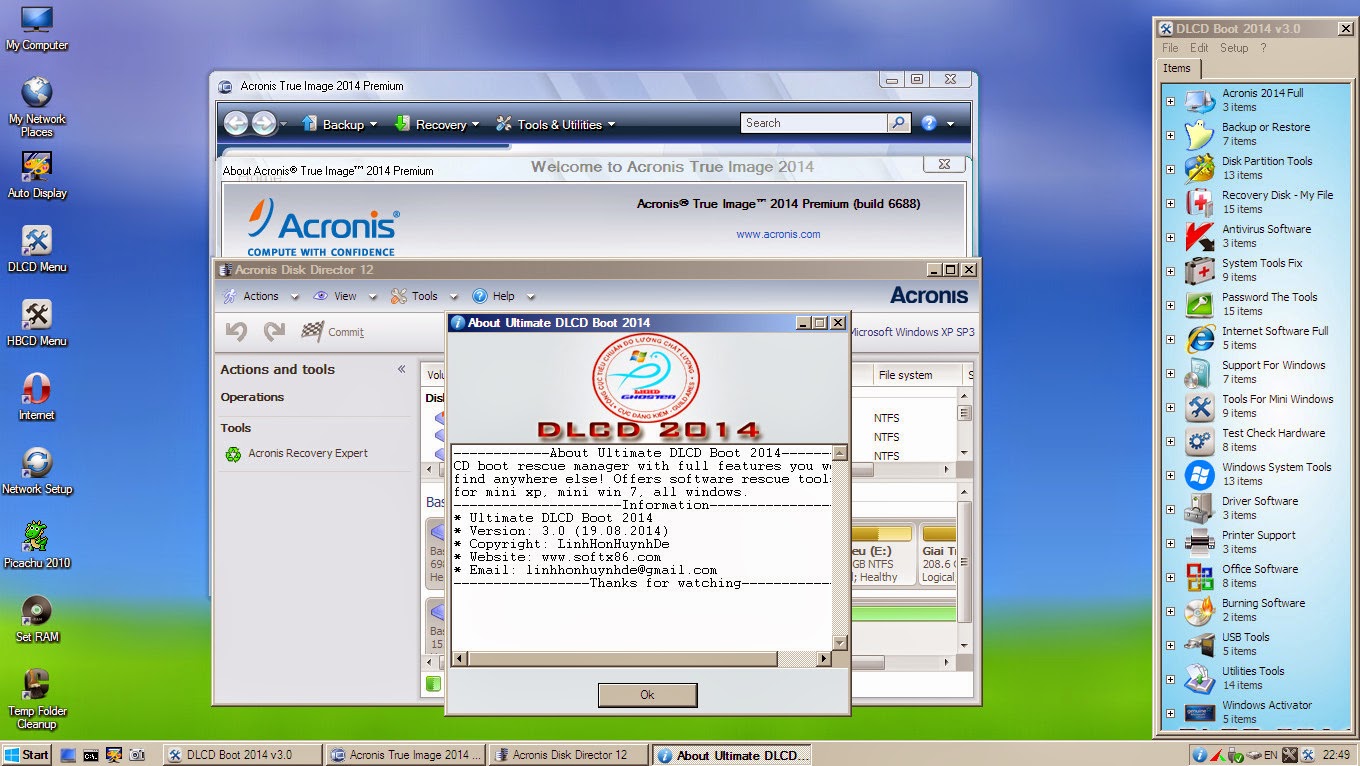Launch the Auto Display desktop shortcut
The width and height of the screenshot is (1360, 766).
point(37,175)
